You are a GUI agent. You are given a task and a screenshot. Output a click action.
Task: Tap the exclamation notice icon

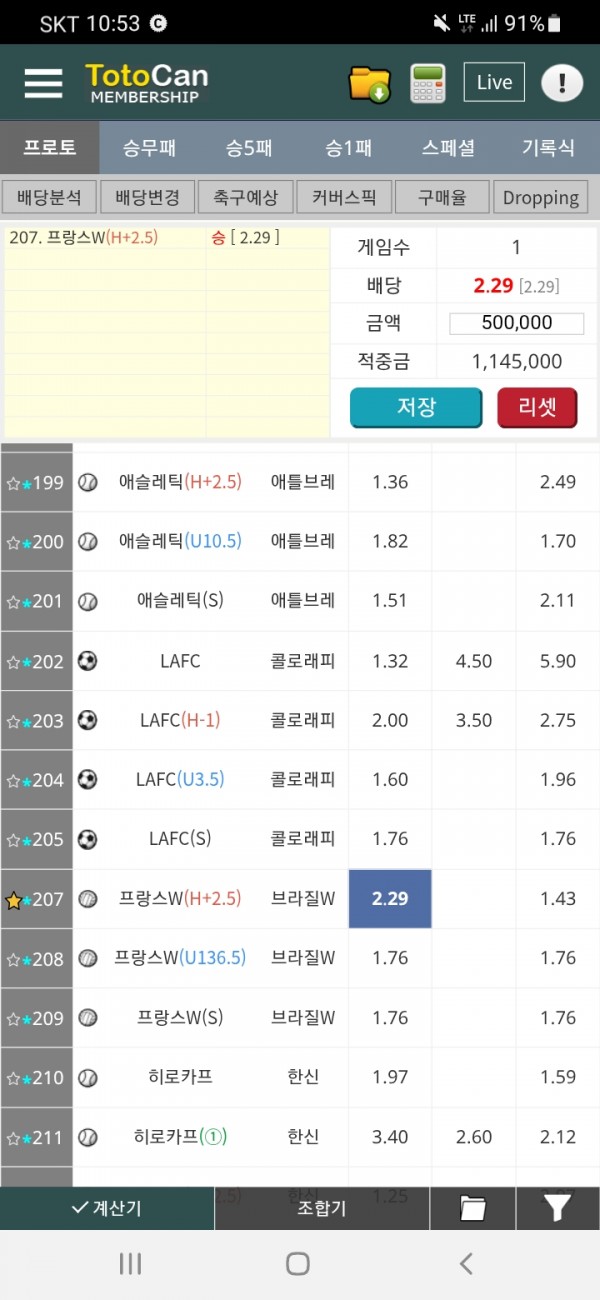coord(562,83)
